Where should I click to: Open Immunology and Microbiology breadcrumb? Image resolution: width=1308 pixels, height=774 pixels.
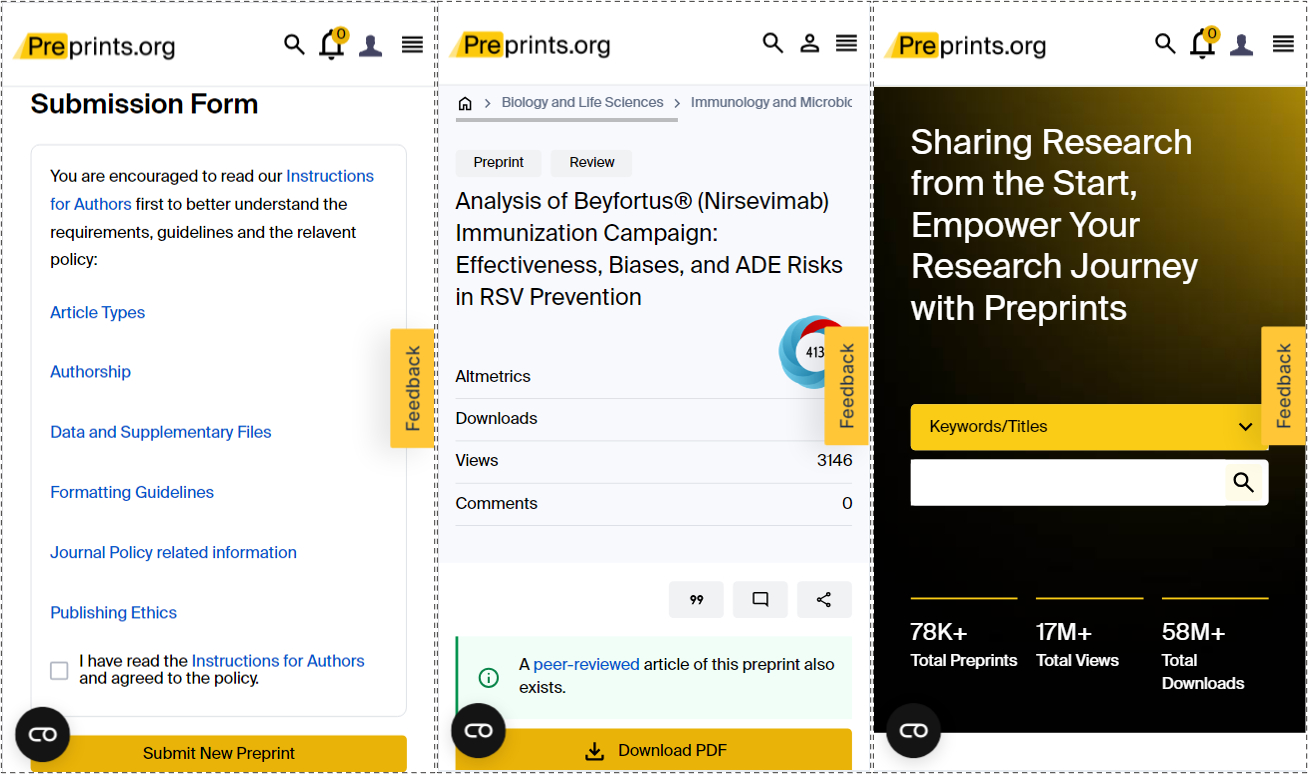(771, 102)
